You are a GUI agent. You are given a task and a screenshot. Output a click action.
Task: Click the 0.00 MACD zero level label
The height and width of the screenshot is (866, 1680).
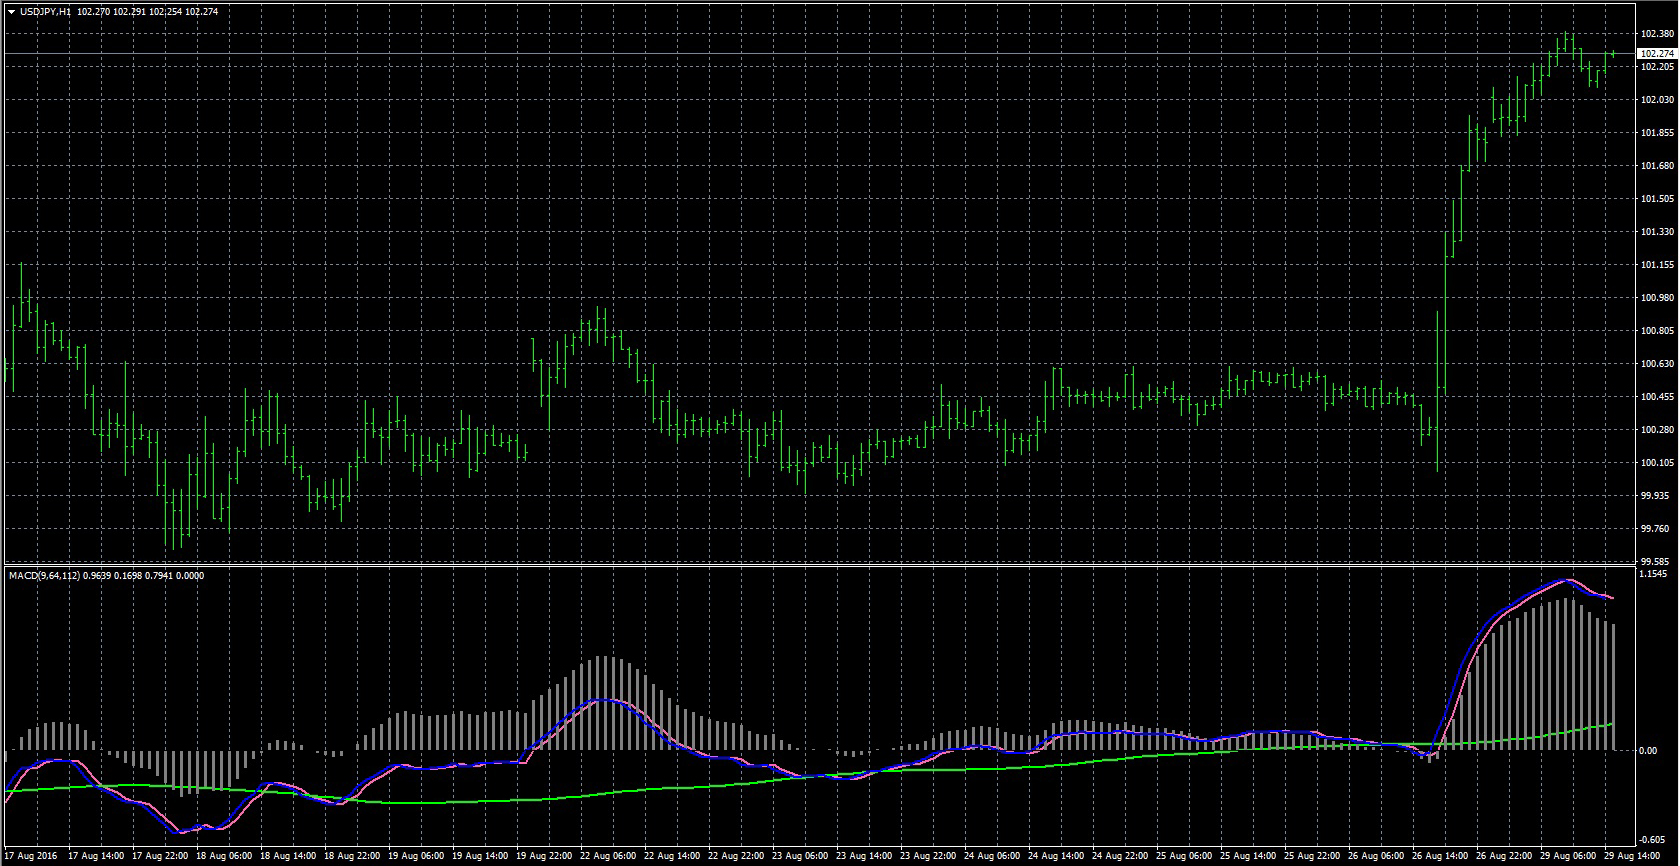(1647, 751)
